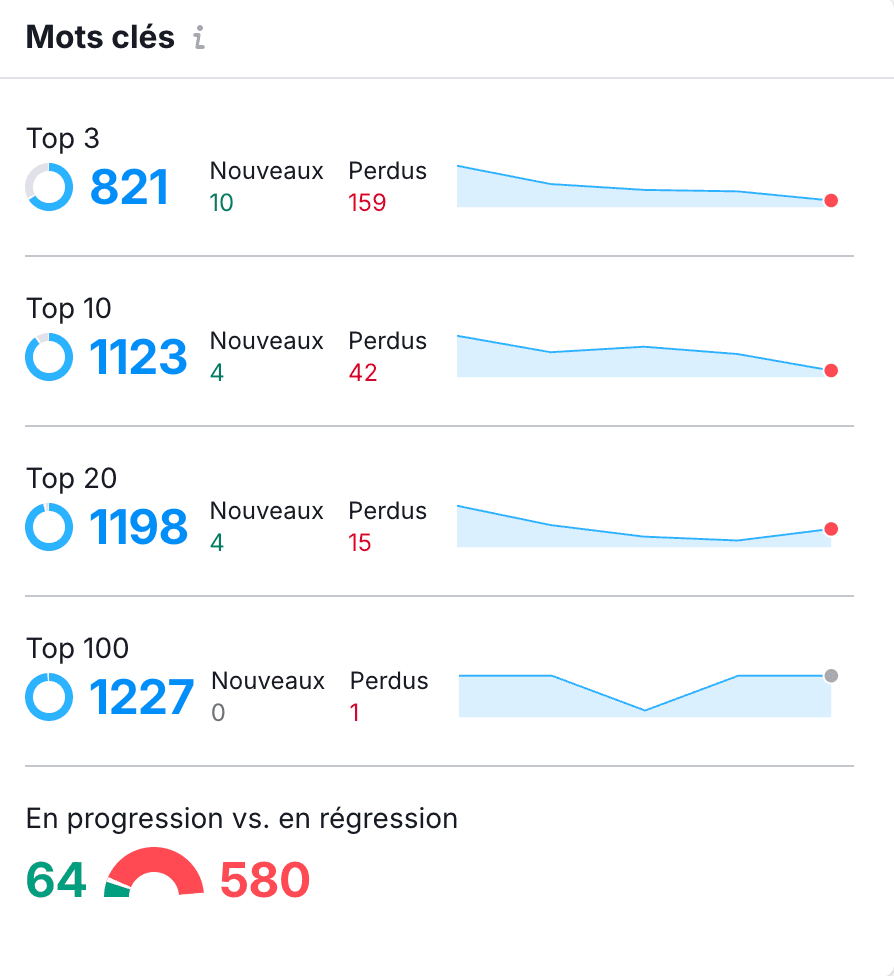Open the 580 declined keywords value

[x=265, y=880]
